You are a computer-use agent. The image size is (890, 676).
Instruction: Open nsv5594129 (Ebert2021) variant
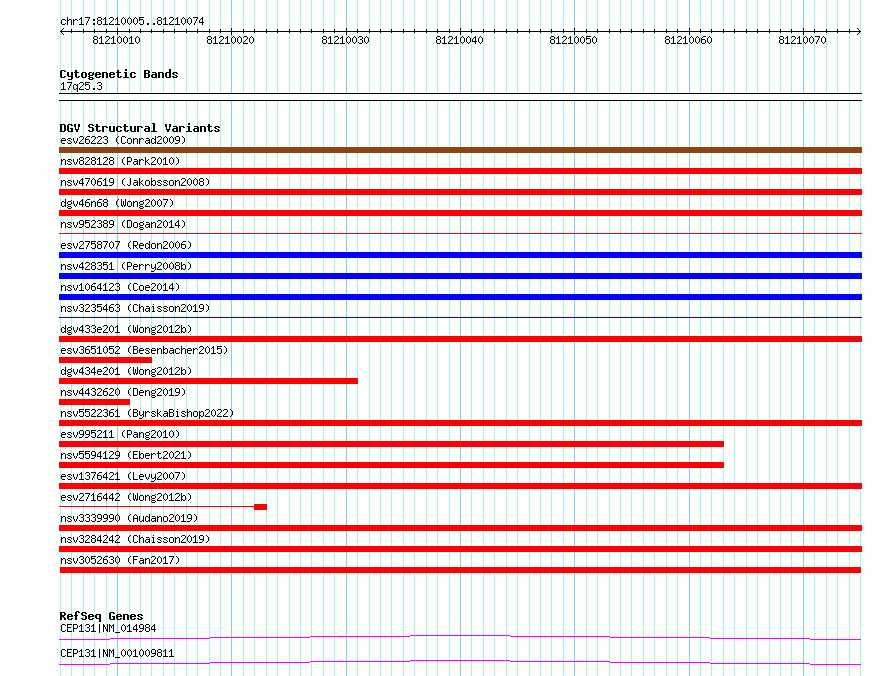click(x=126, y=455)
